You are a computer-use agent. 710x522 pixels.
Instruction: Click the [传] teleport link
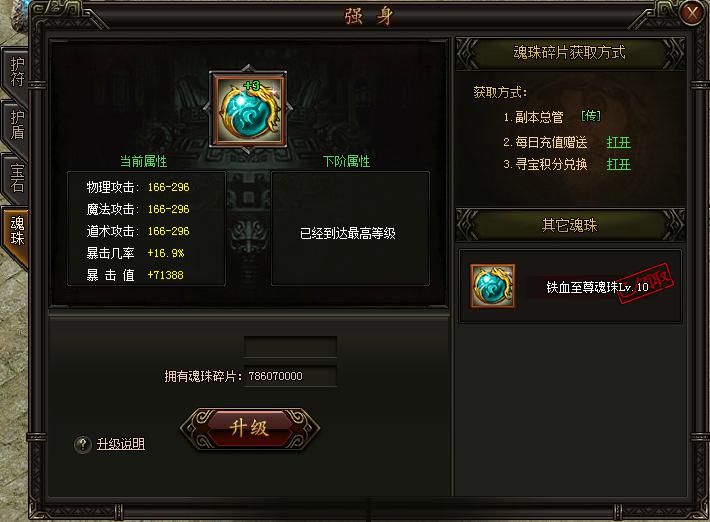[x=591, y=116]
